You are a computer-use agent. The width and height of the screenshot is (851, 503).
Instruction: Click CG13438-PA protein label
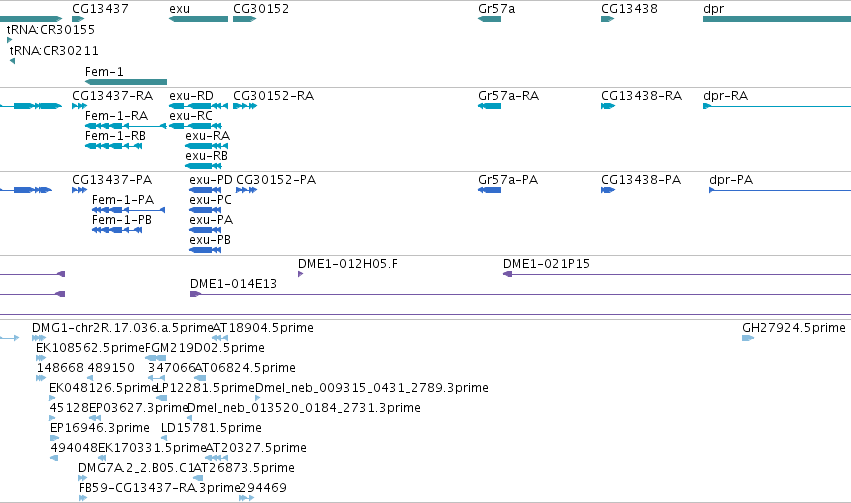pos(641,180)
